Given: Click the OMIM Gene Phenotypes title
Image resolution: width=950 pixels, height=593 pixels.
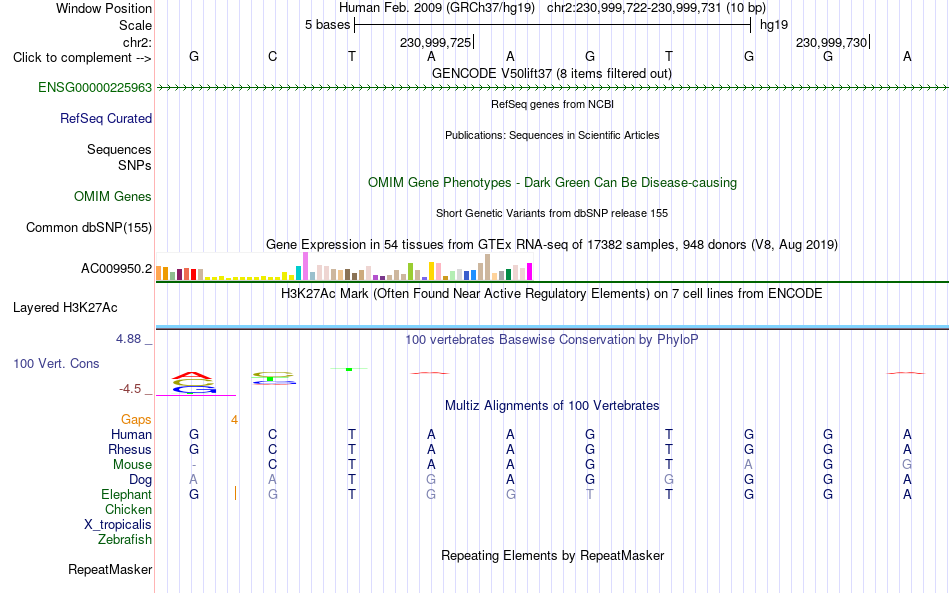Looking at the screenshot, I should tap(552, 182).
